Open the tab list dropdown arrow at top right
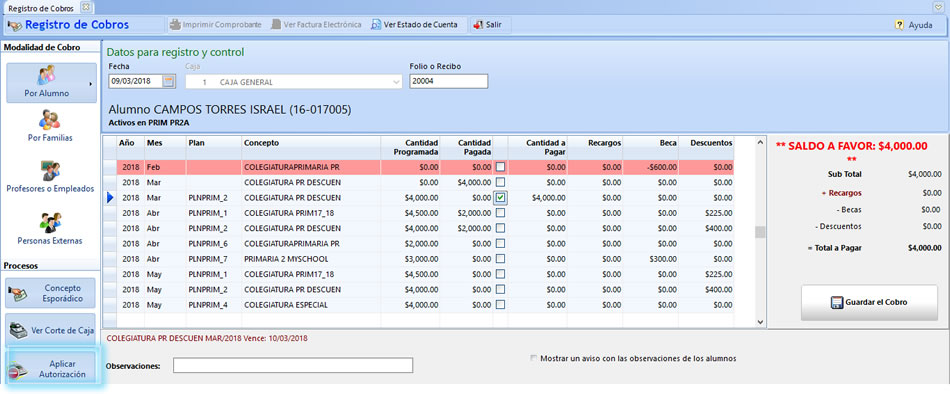The height and width of the screenshot is (394, 950). pyautogui.click(x=939, y=7)
